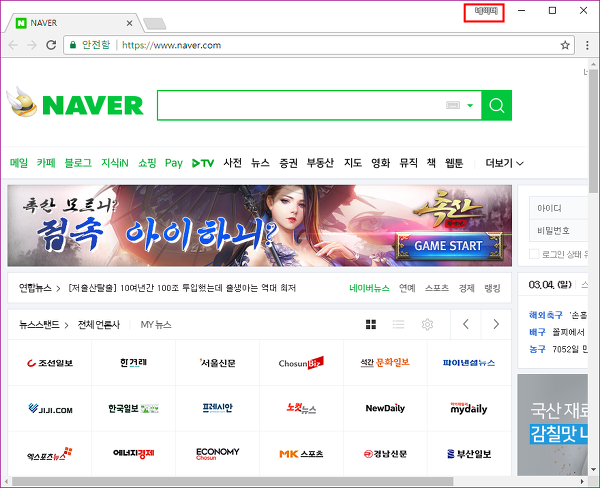Select the 경제 news tab
Viewport: 600px width, 488px height.
pyautogui.click(x=467, y=288)
